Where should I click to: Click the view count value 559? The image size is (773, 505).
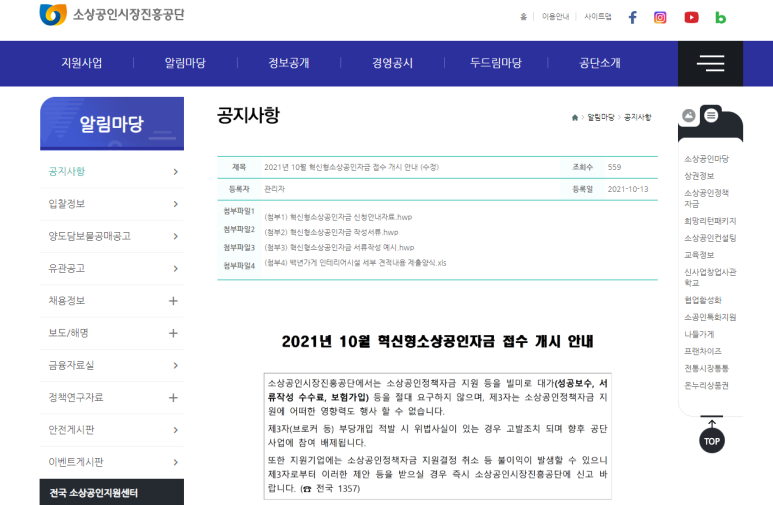click(614, 167)
